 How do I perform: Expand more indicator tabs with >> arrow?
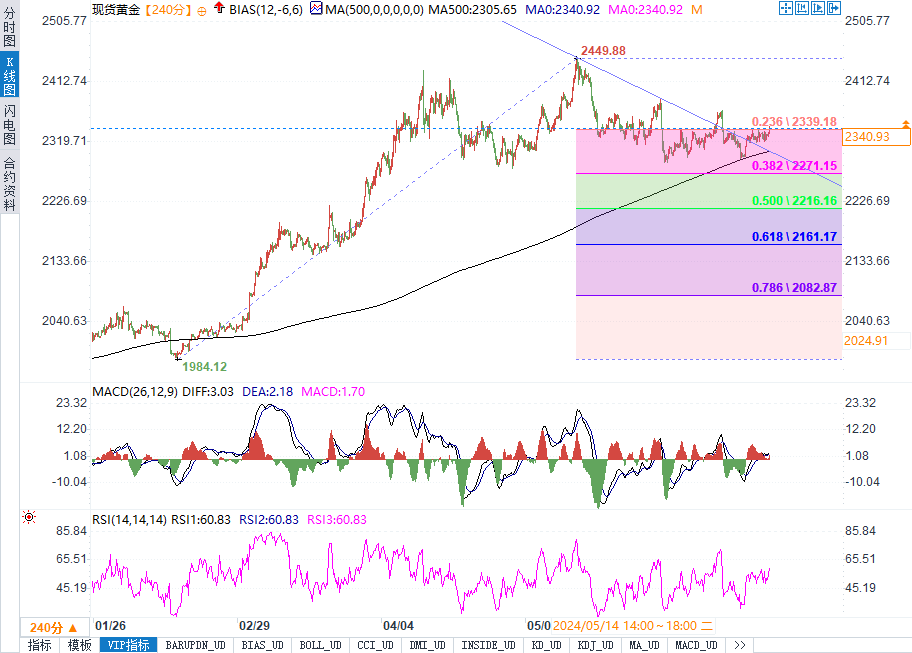[740, 645]
